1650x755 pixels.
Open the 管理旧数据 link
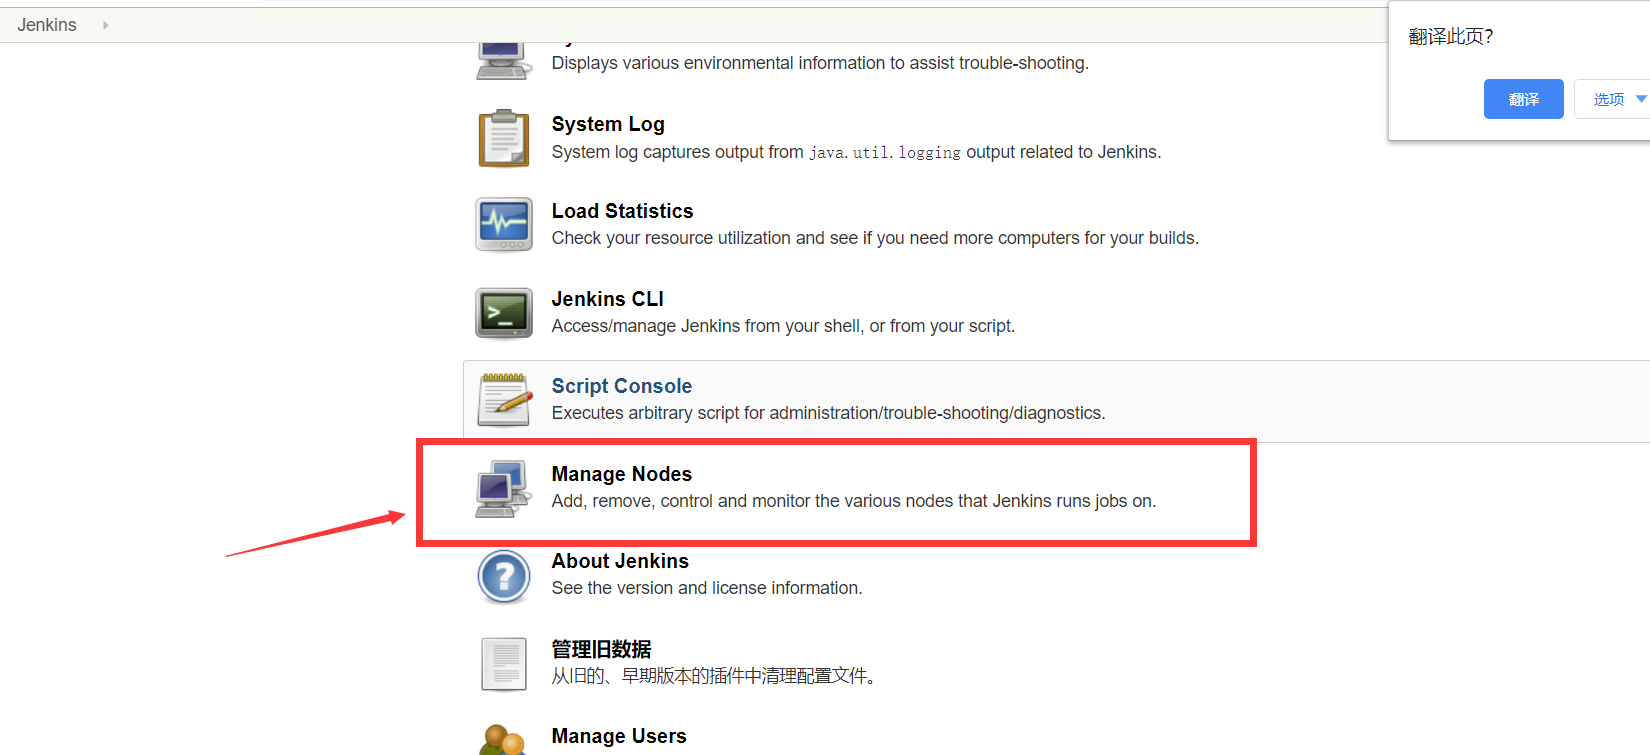601,649
